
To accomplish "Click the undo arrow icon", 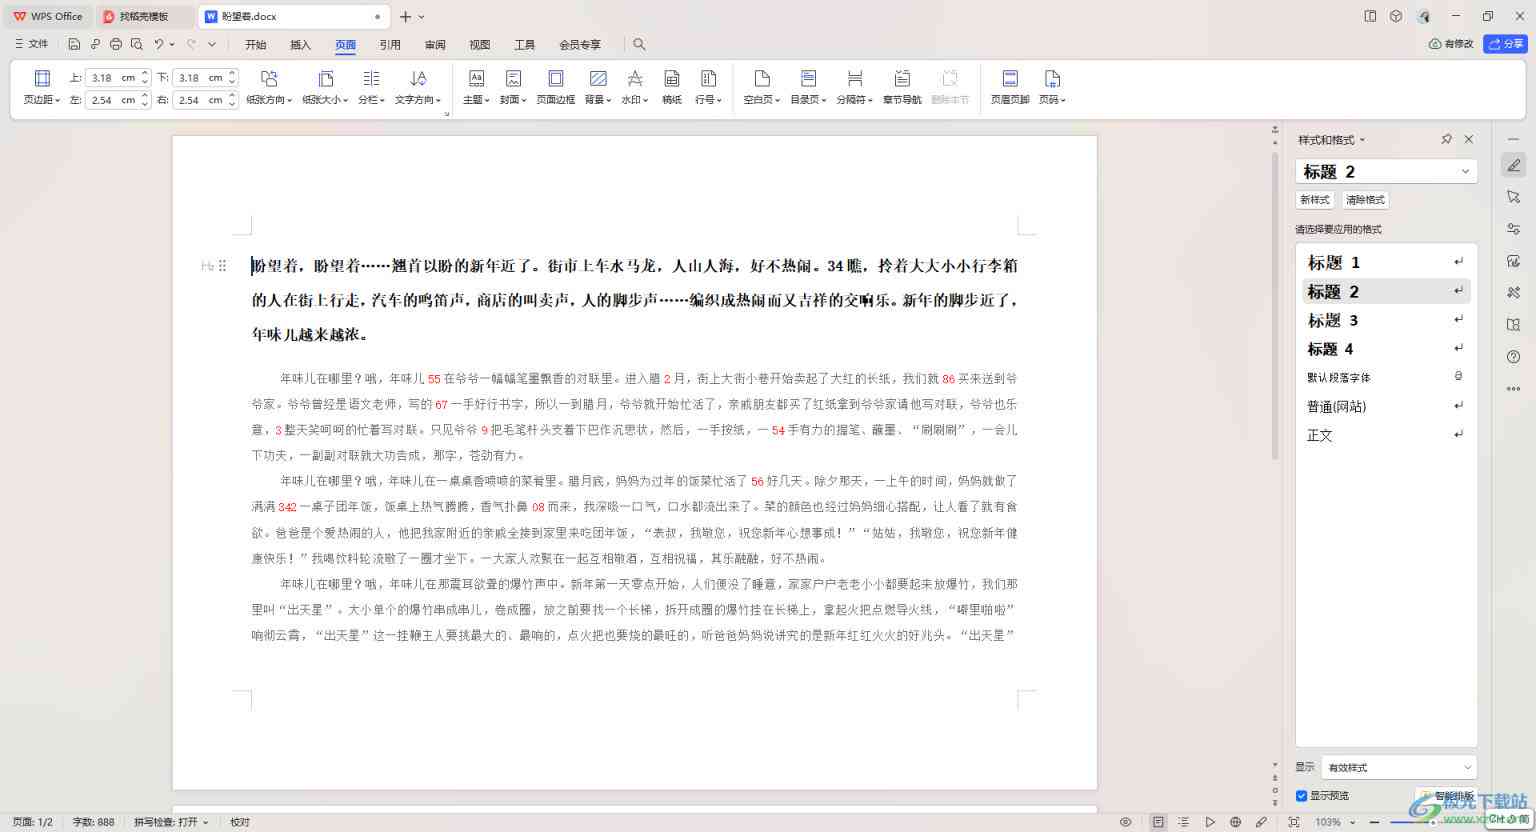I will pos(158,44).
